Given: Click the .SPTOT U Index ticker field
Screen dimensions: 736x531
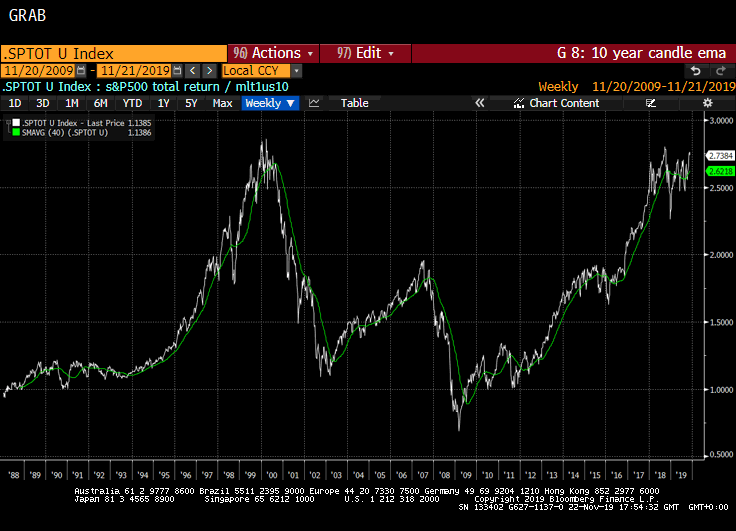Looking at the screenshot, I should pyautogui.click(x=114, y=54).
